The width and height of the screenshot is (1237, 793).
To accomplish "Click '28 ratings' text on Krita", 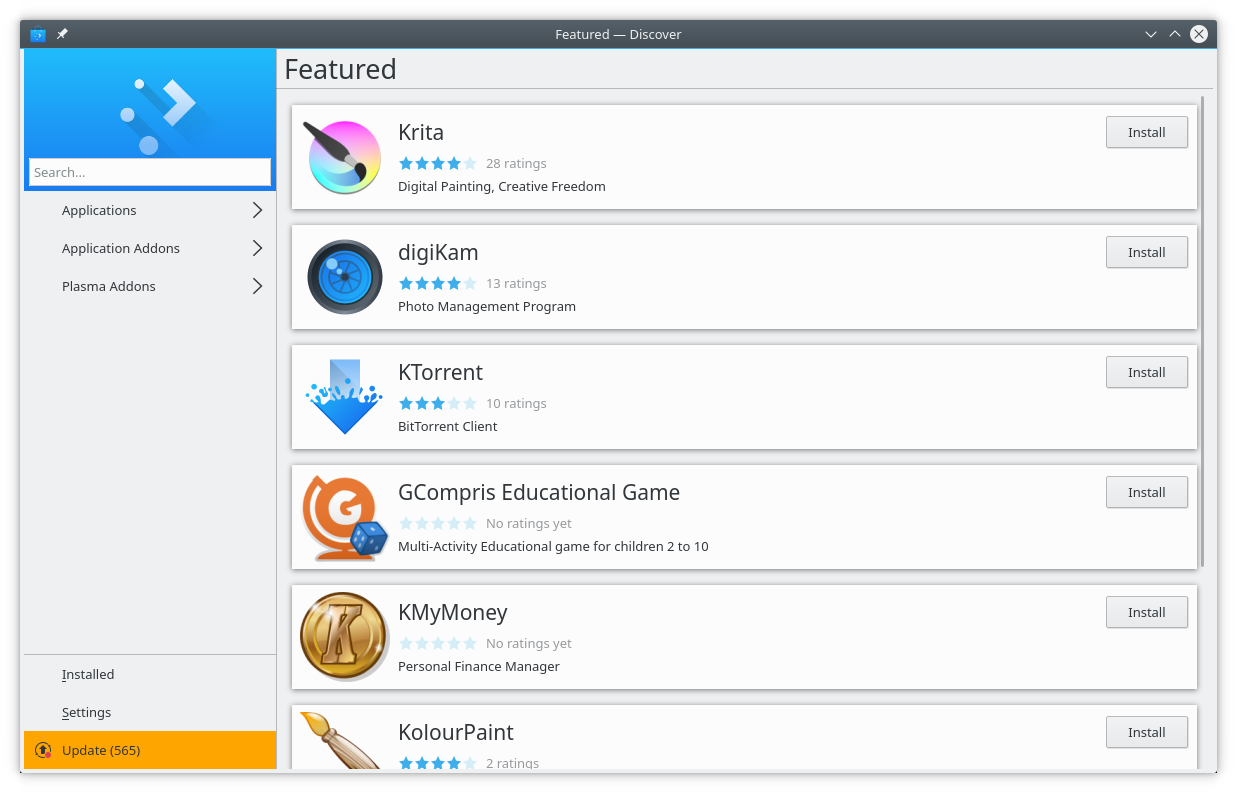I will coord(516,163).
